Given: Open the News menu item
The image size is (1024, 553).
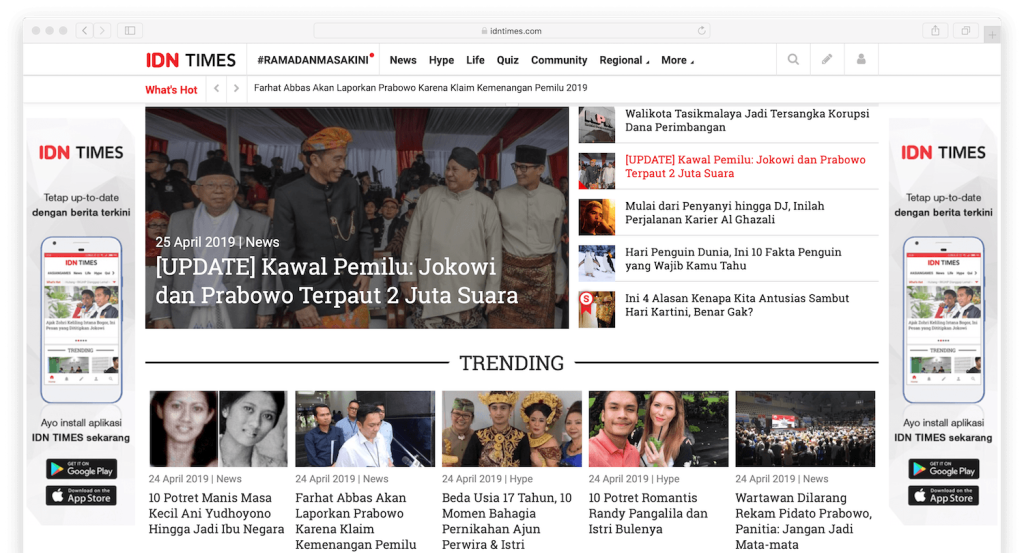Looking at the screenshot, I should (x=403, y=60).
